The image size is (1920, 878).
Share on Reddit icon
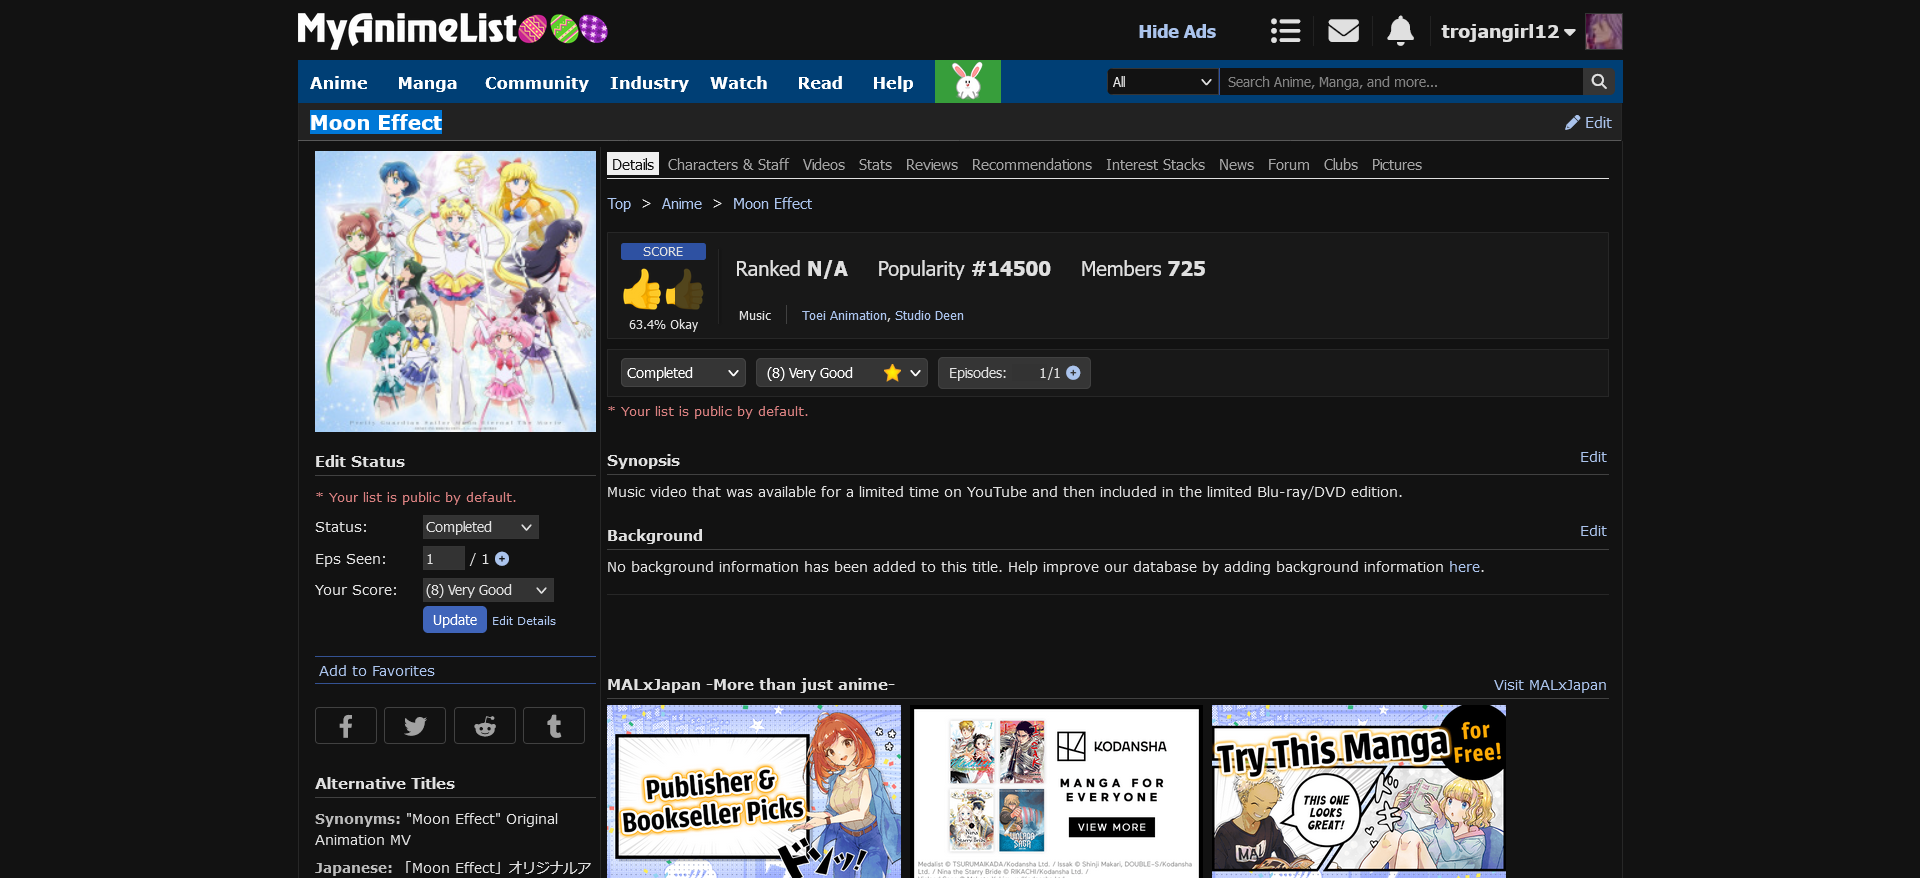pos(485,726)
